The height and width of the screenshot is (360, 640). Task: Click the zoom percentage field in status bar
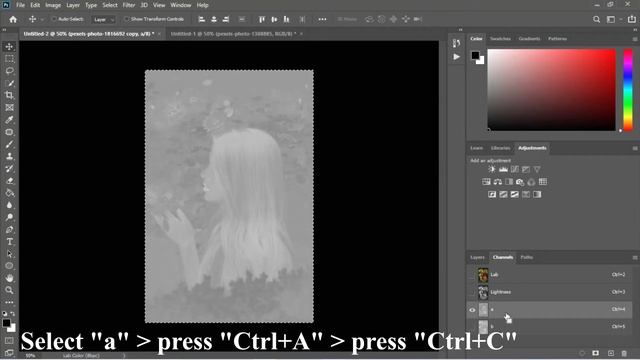30,356
